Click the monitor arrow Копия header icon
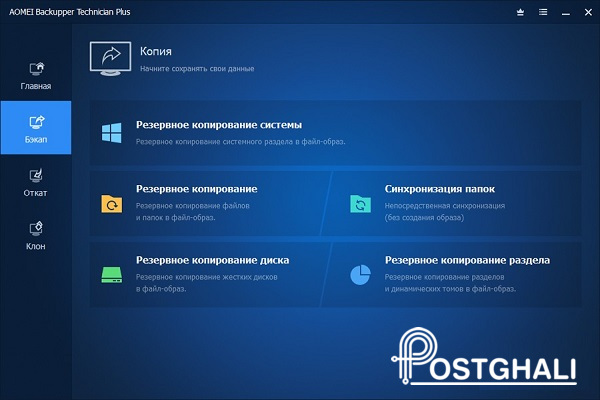This screenshot has width=600, height=400. (x=111, y=59)
